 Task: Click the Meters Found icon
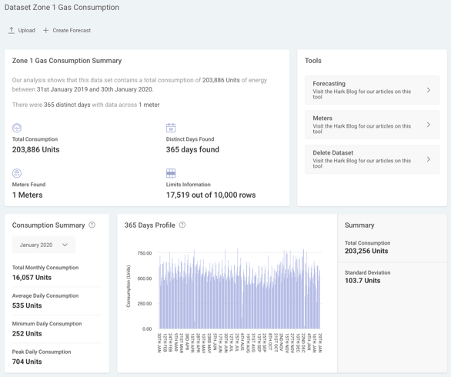[x=17, y=173]
